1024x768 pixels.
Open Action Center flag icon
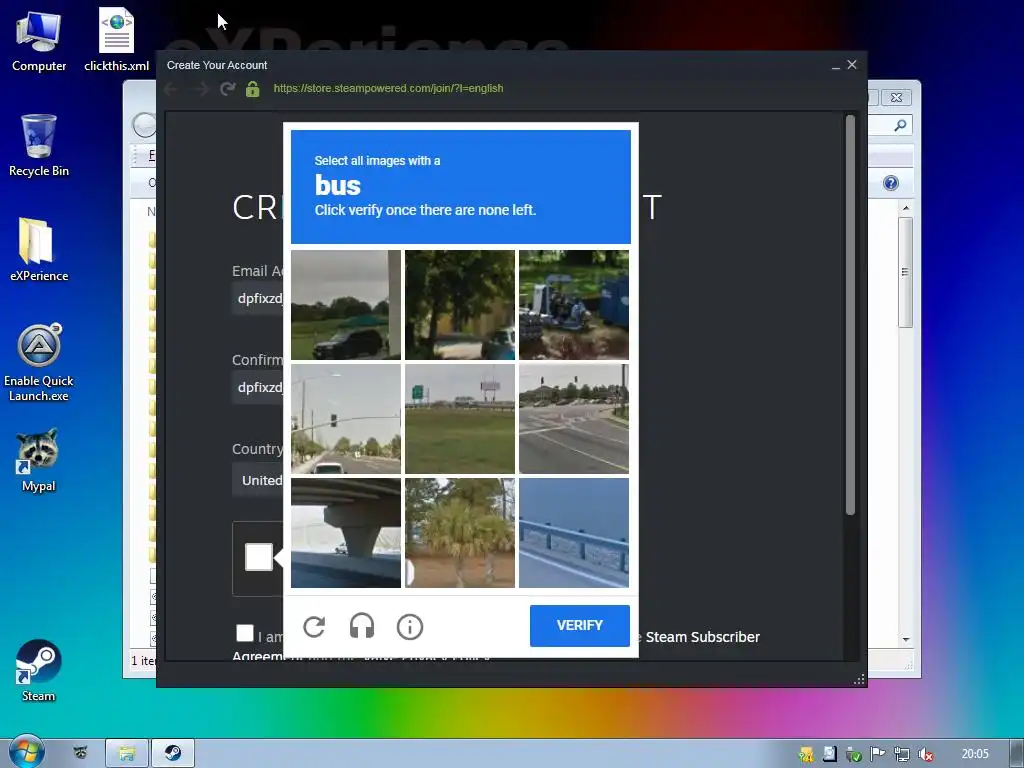877,754
